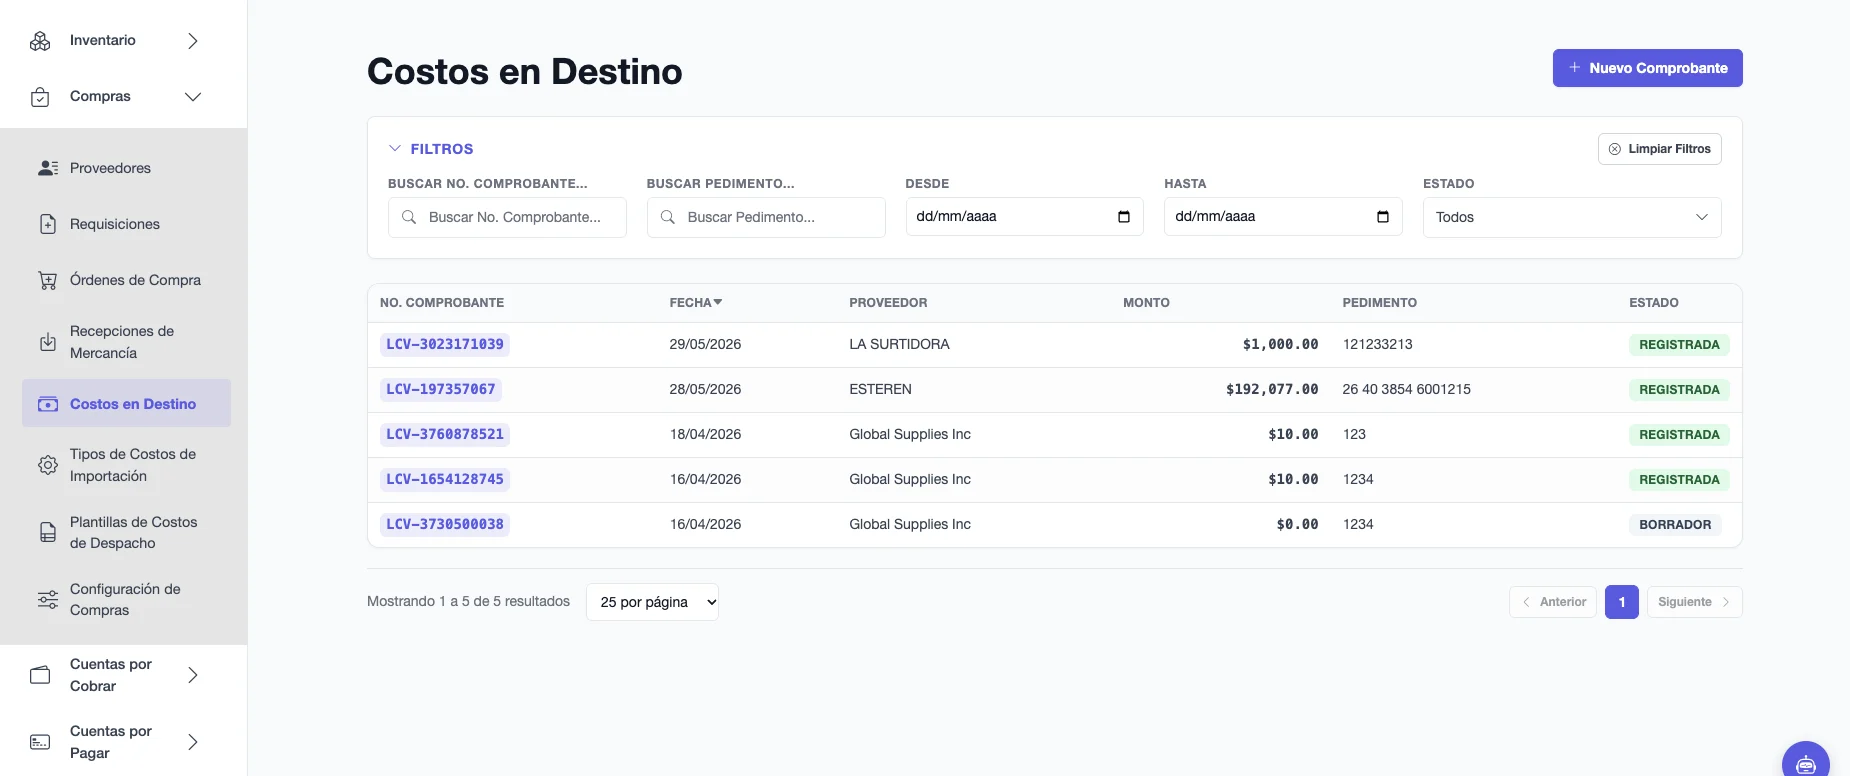Click the Cuentas por Pagar card icon
This screenshot has width=1850, height=776.
[x=40, y=742]
